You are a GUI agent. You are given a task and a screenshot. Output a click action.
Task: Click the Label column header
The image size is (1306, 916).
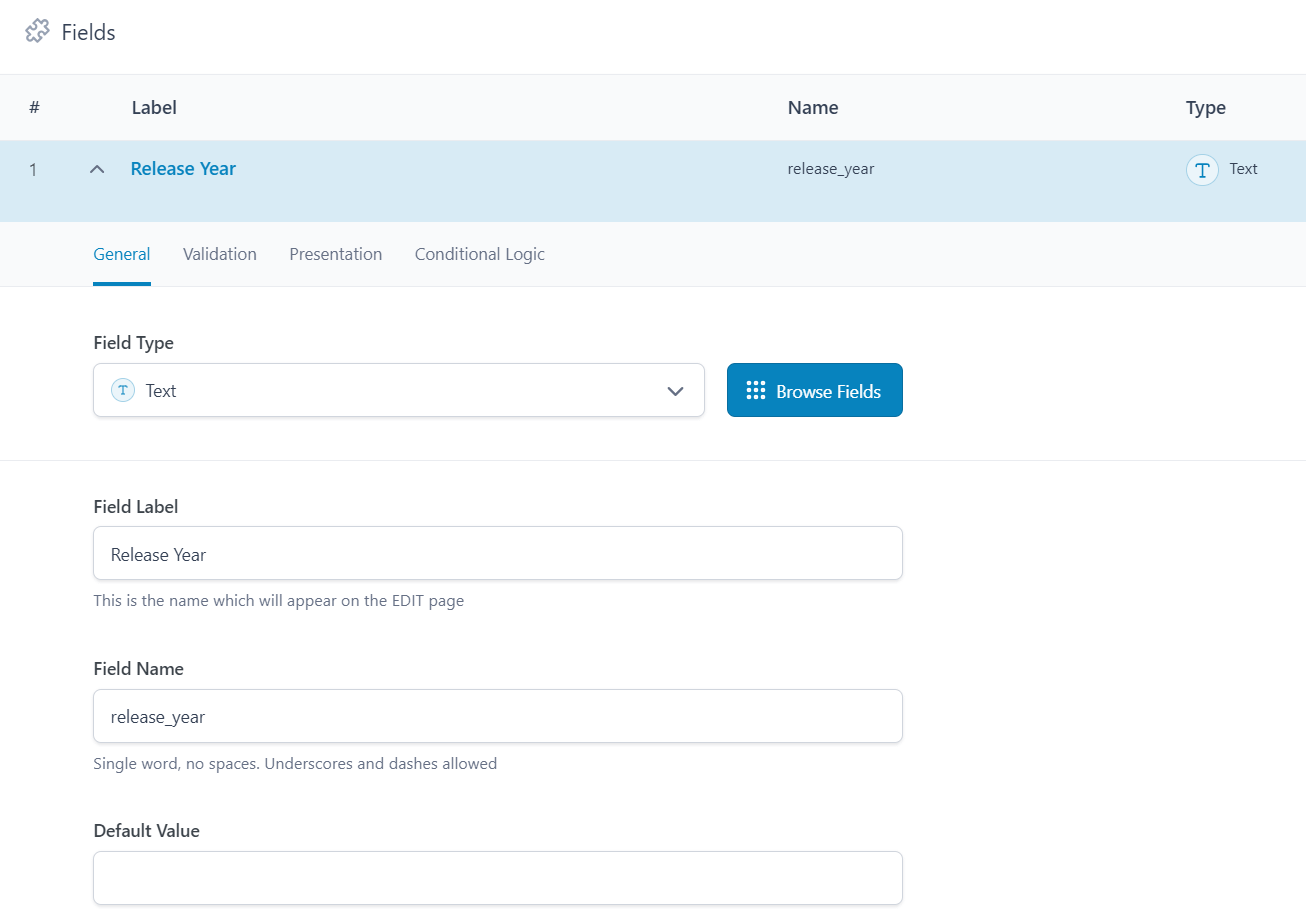tap(154, 107)
